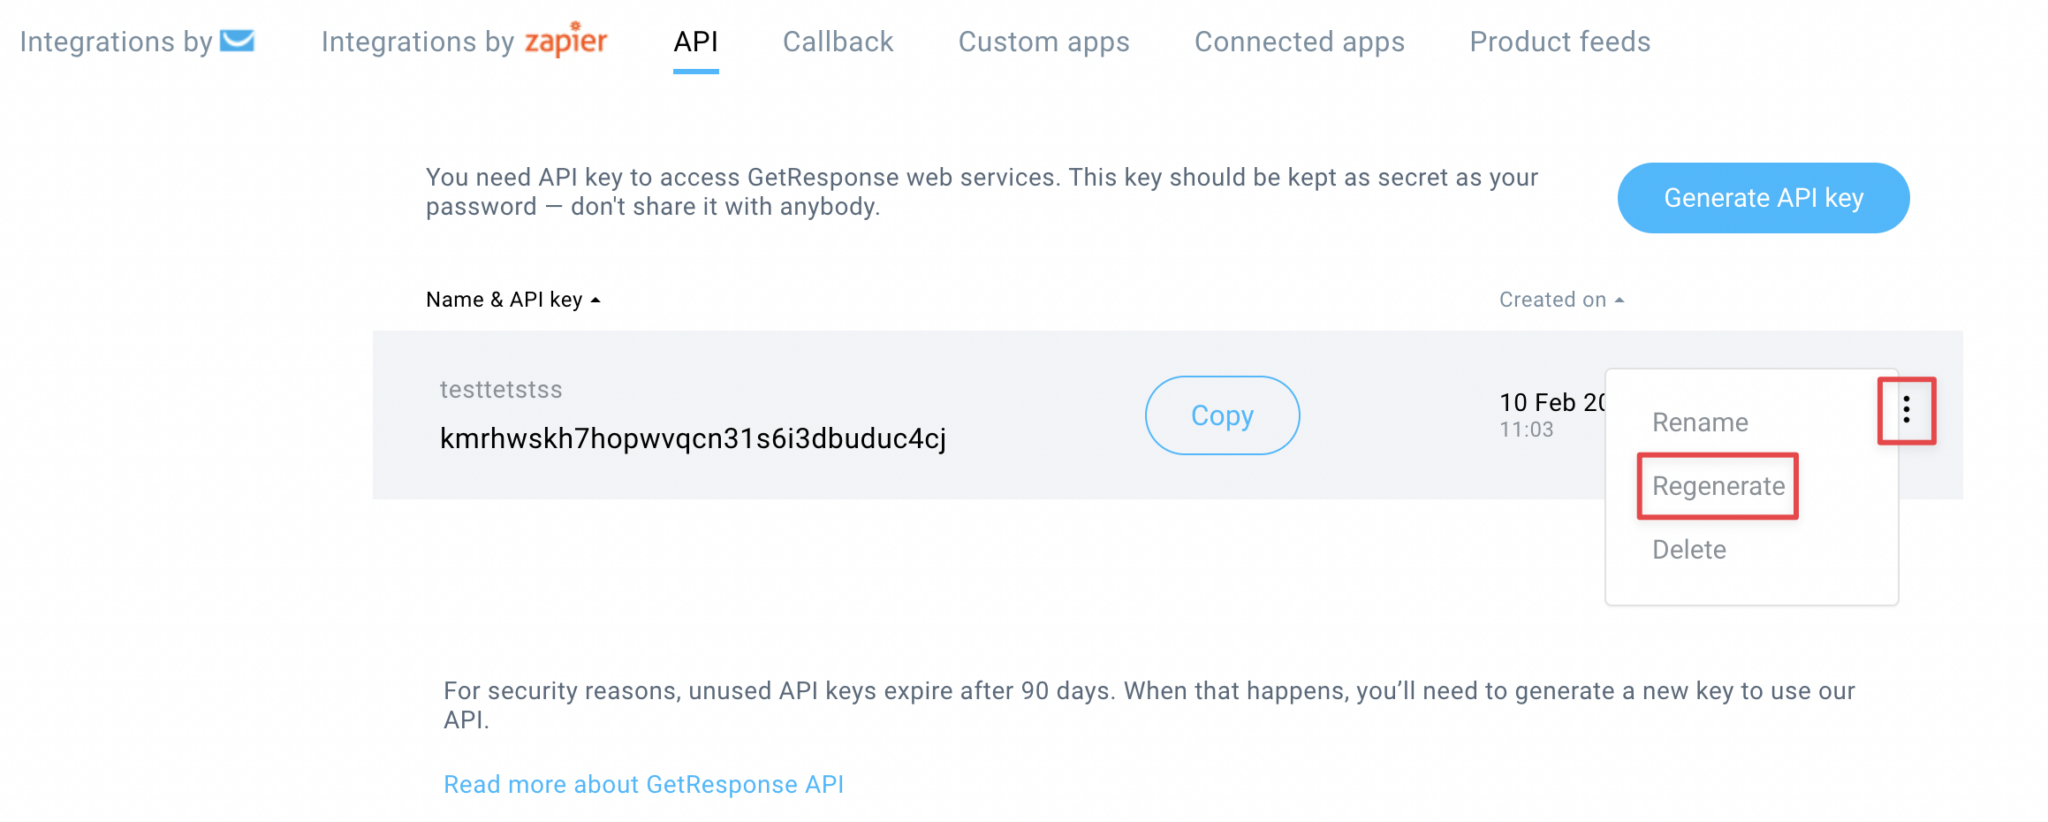Open the Connected apps tab

pos(1299,42)
